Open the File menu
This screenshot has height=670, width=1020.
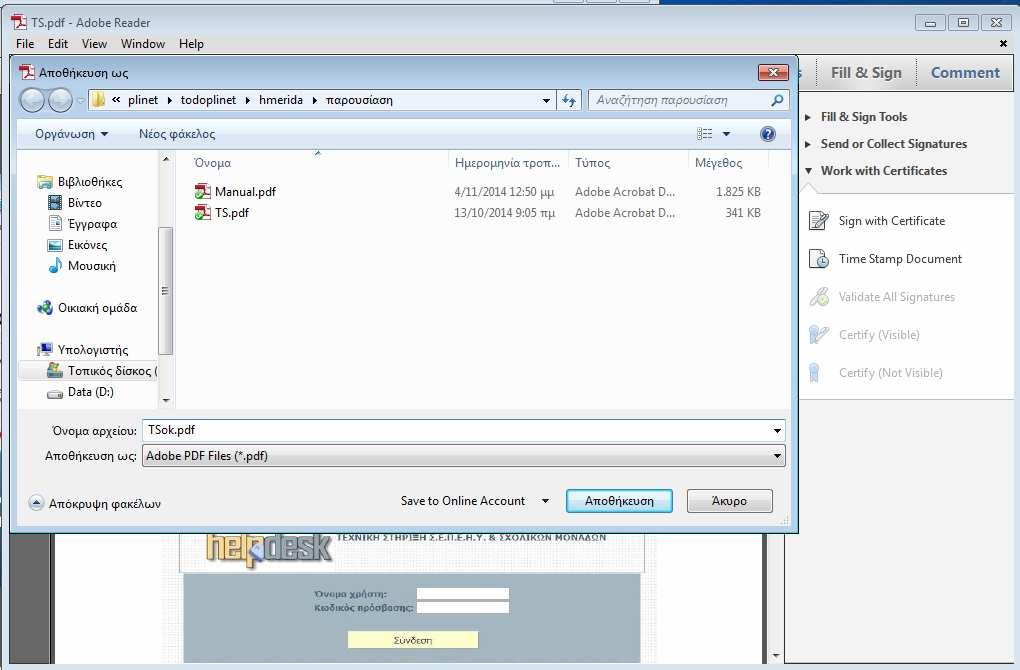pyautogui.click(x=25, y=44)
